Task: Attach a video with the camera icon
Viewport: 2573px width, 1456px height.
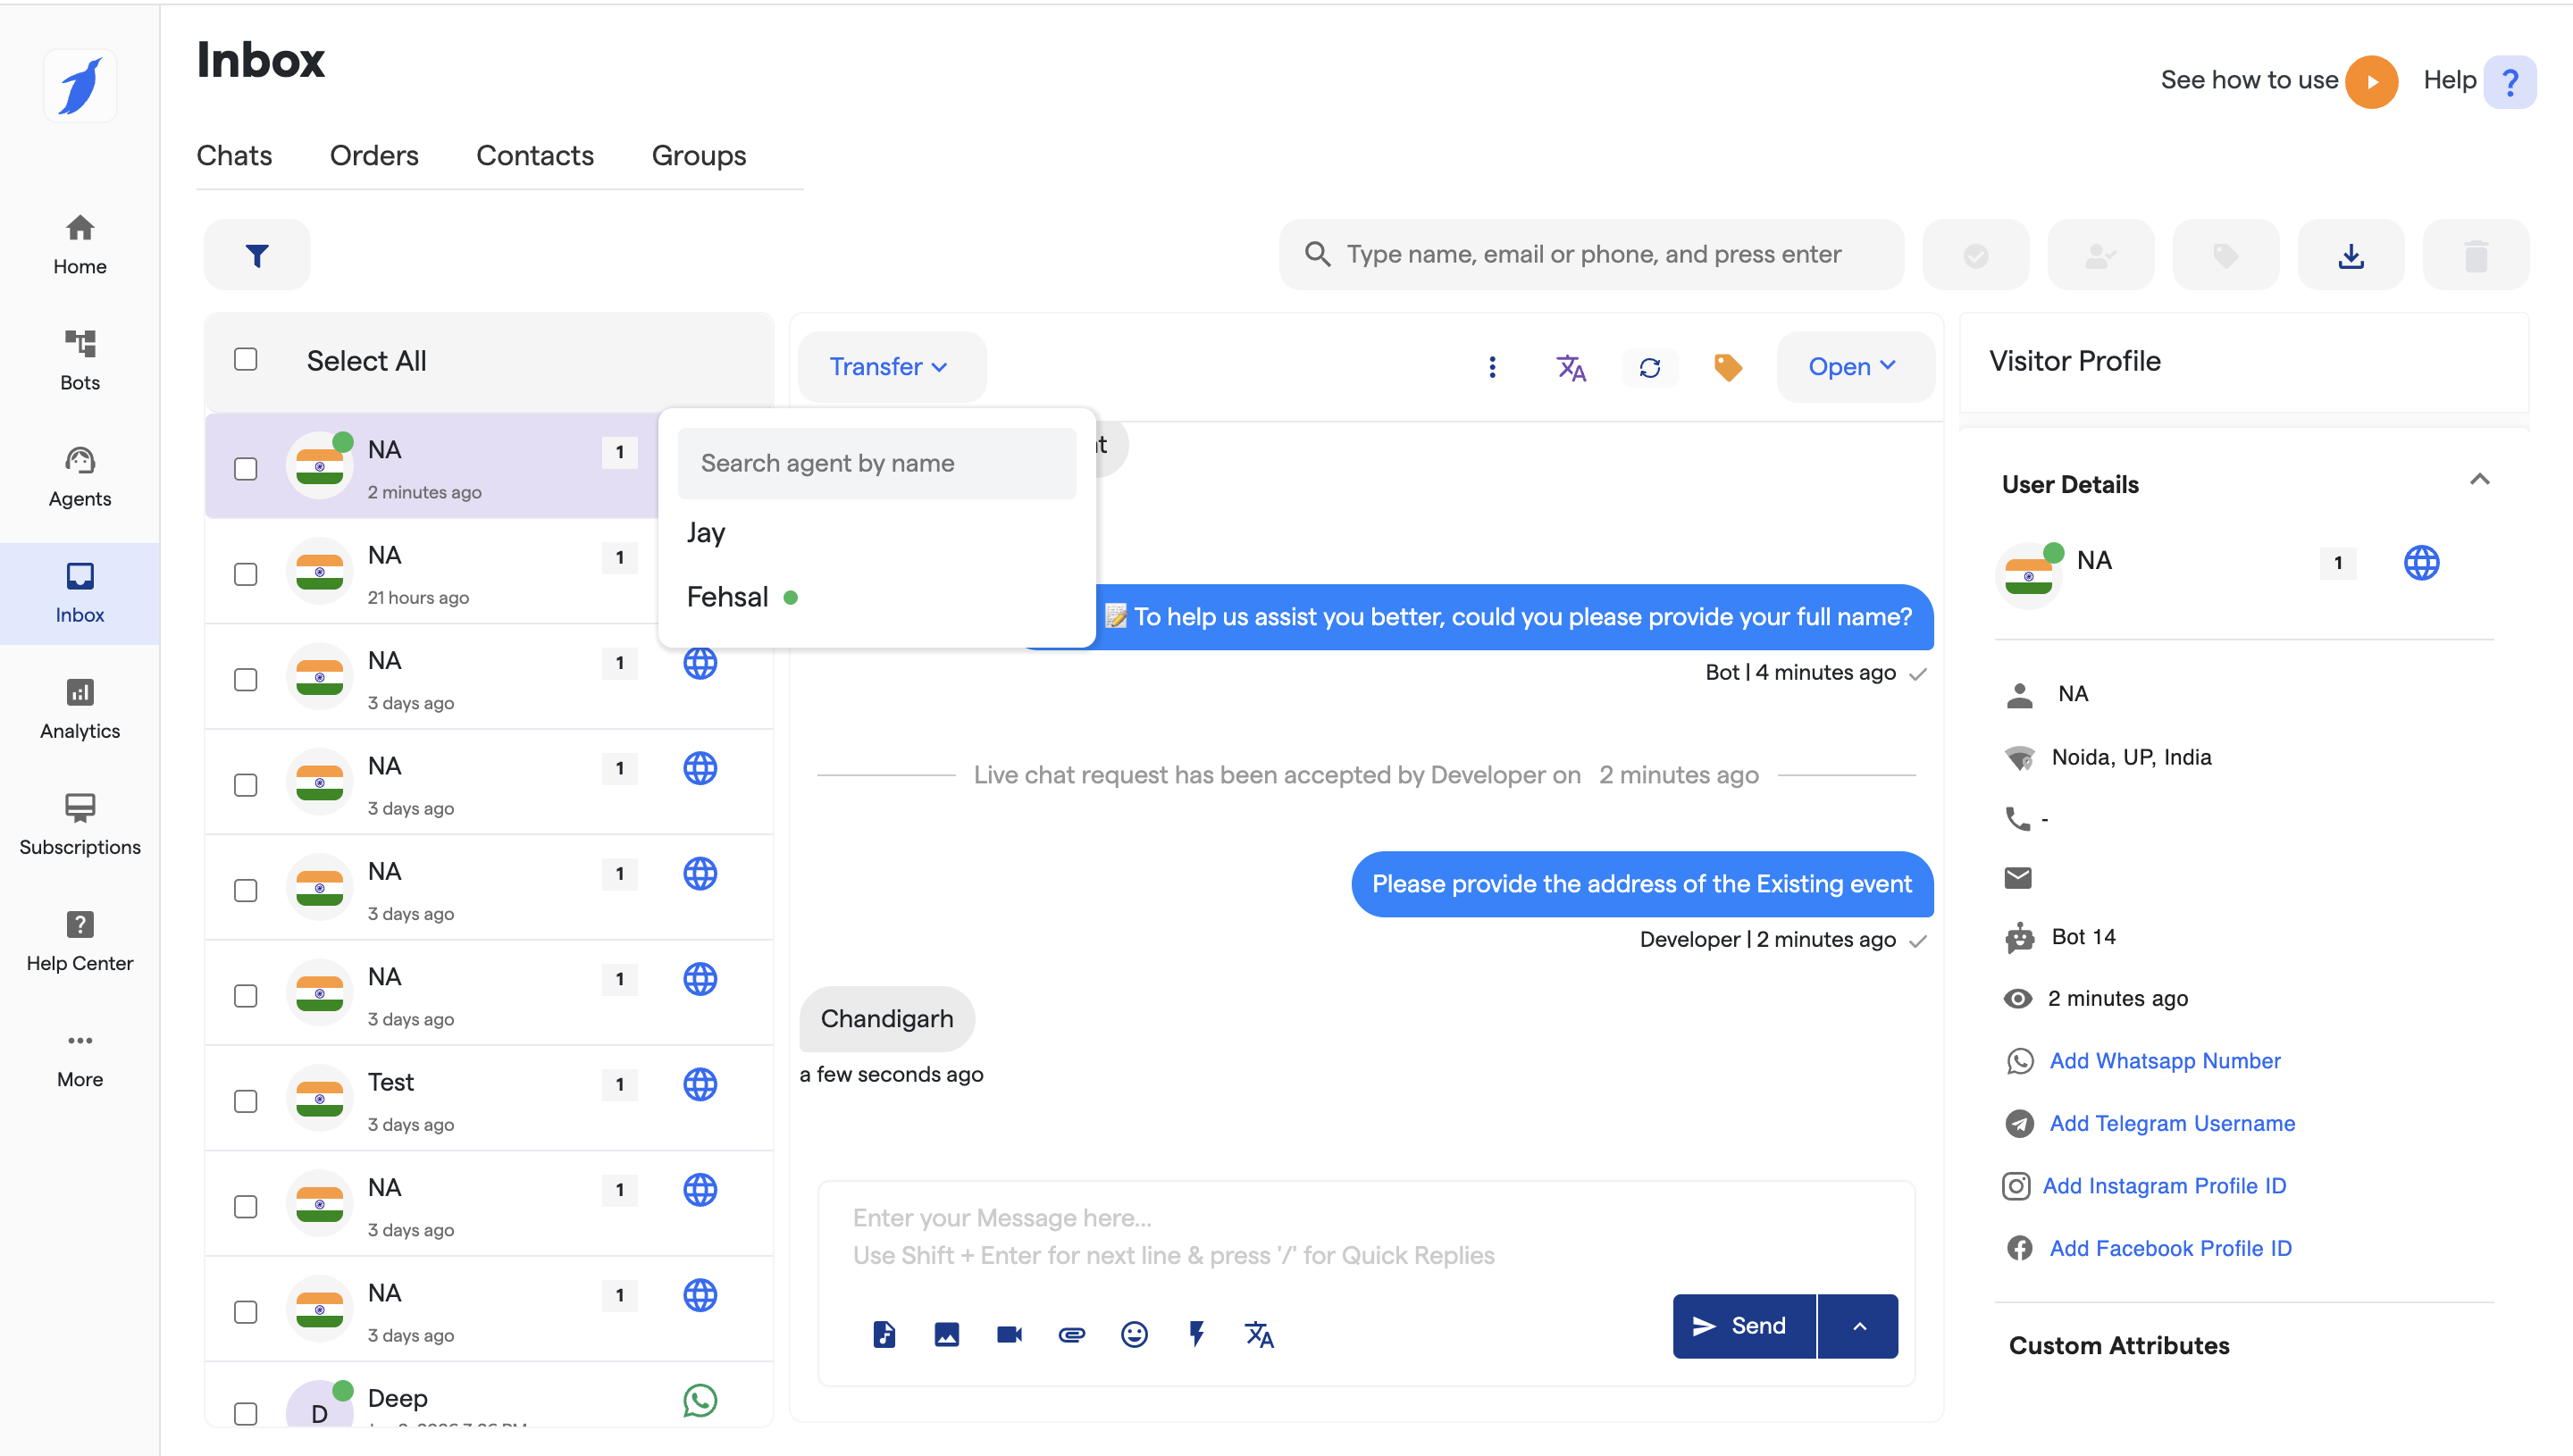Action: 1009,1334
